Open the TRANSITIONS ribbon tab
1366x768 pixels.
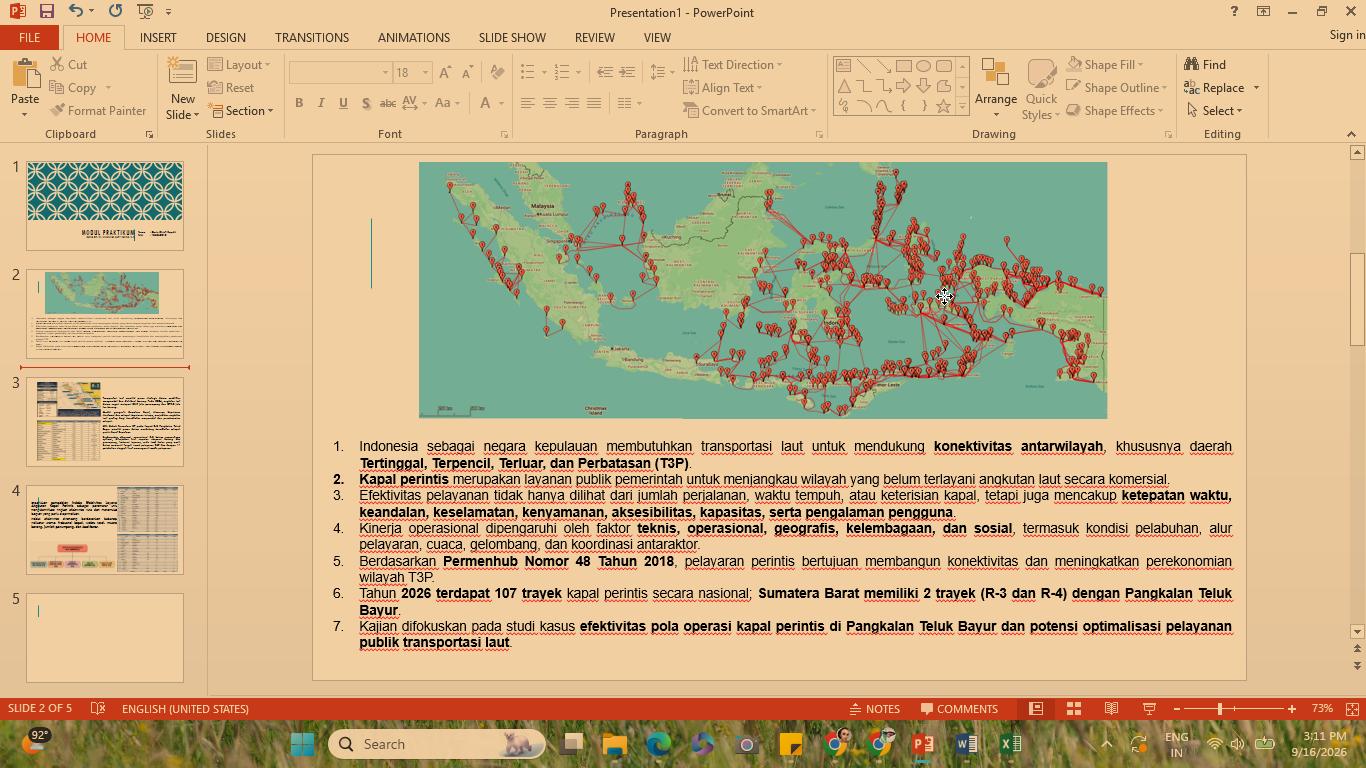pyautogui.click(x=312, y=37)
